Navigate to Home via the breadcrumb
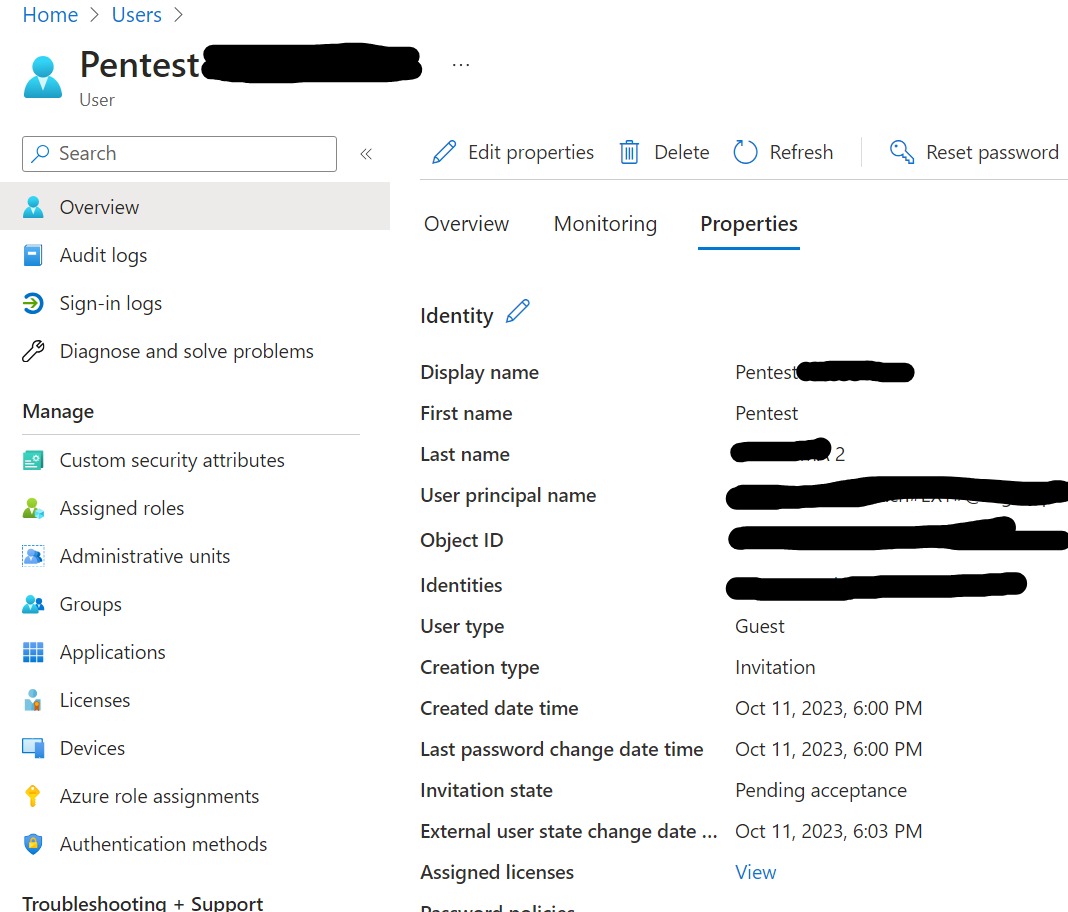 [x=50, y=14]
